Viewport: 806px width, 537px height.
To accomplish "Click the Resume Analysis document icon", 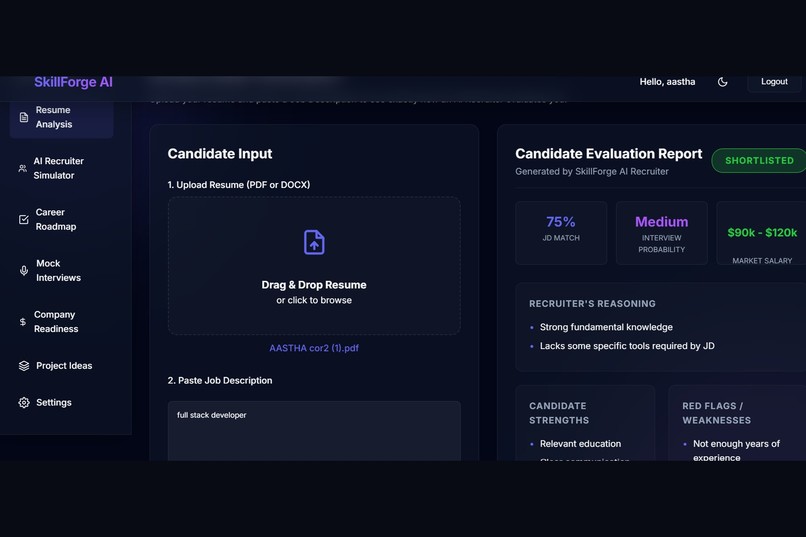I will pyautogui.click(x=24, y=117).
